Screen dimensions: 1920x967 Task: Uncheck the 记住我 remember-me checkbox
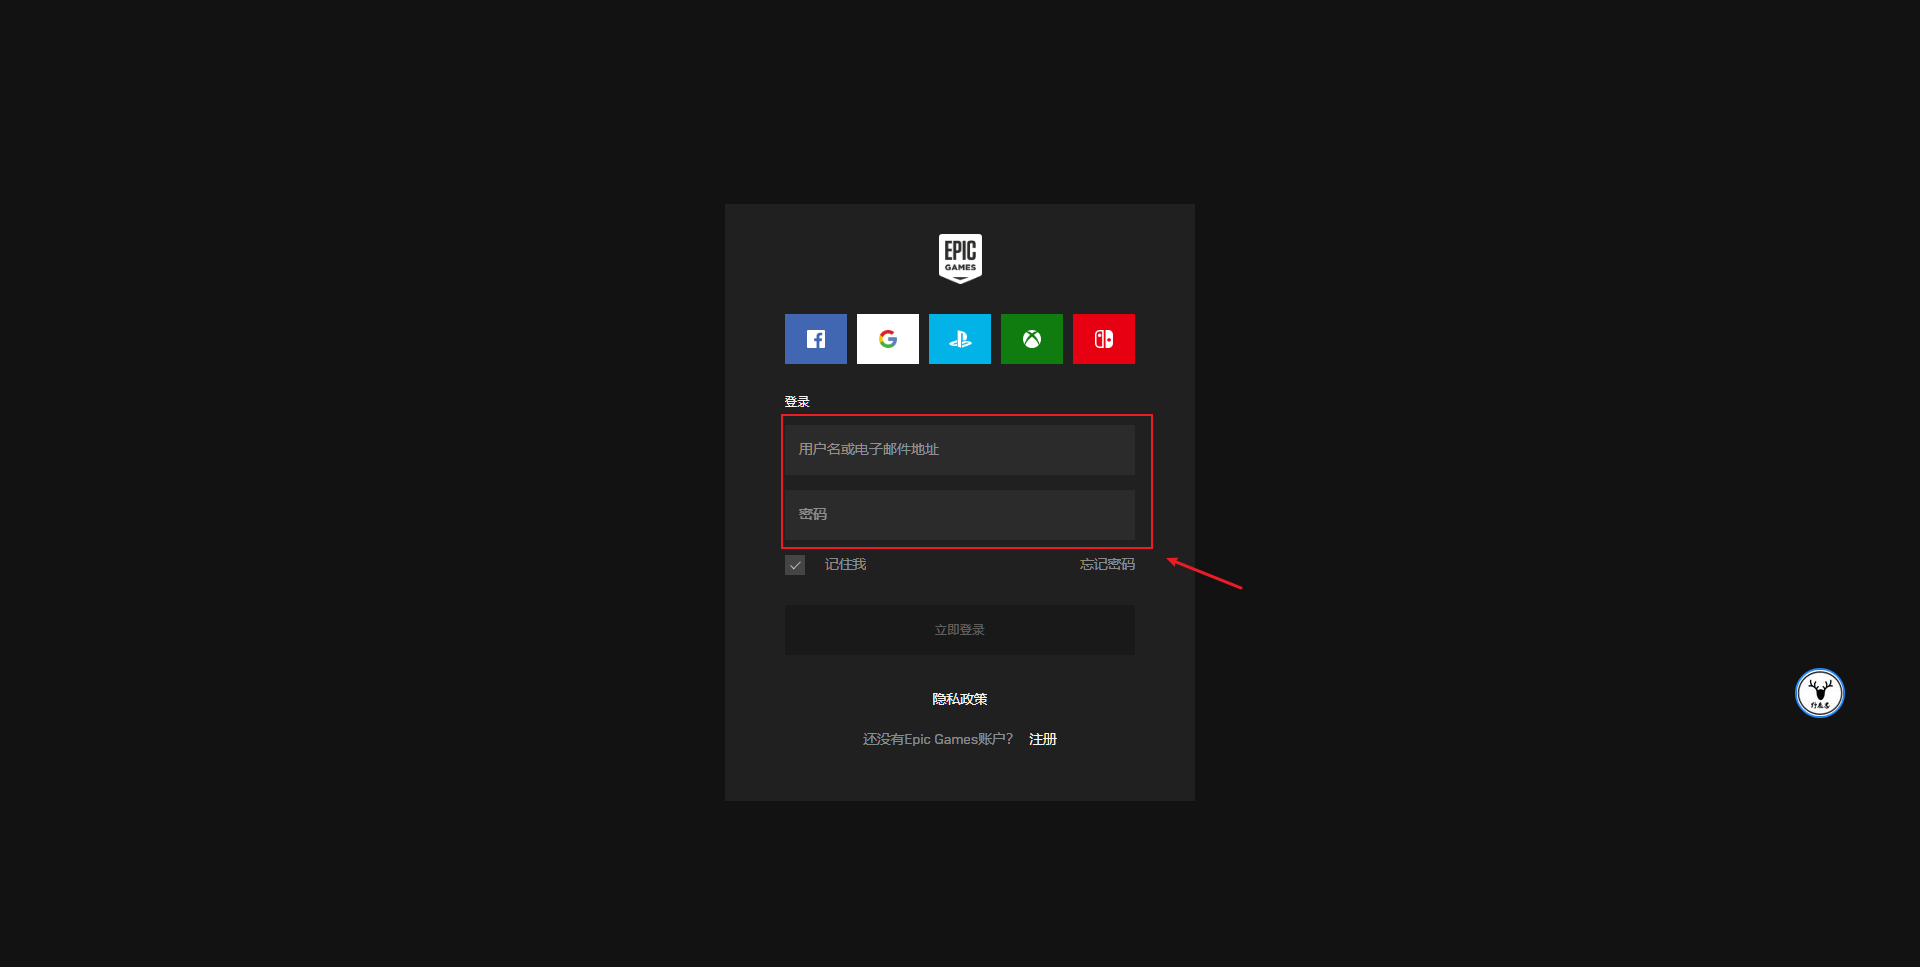[795, 565]
